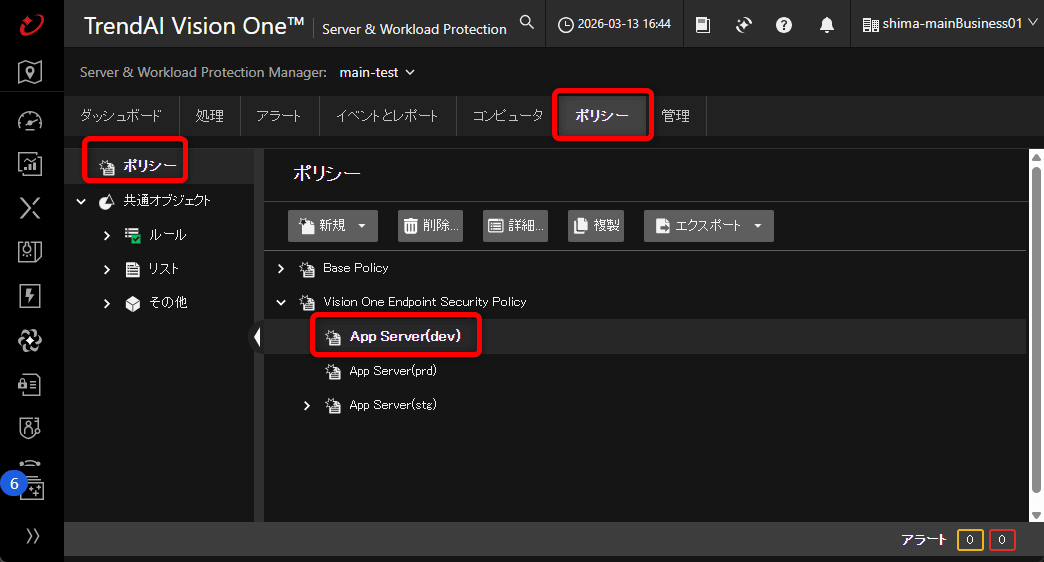Image resolution: width=1044 pixels, height=562 pixels.
Task: Switch to the コンピュータ tab
Action: [x=507, y=116]
